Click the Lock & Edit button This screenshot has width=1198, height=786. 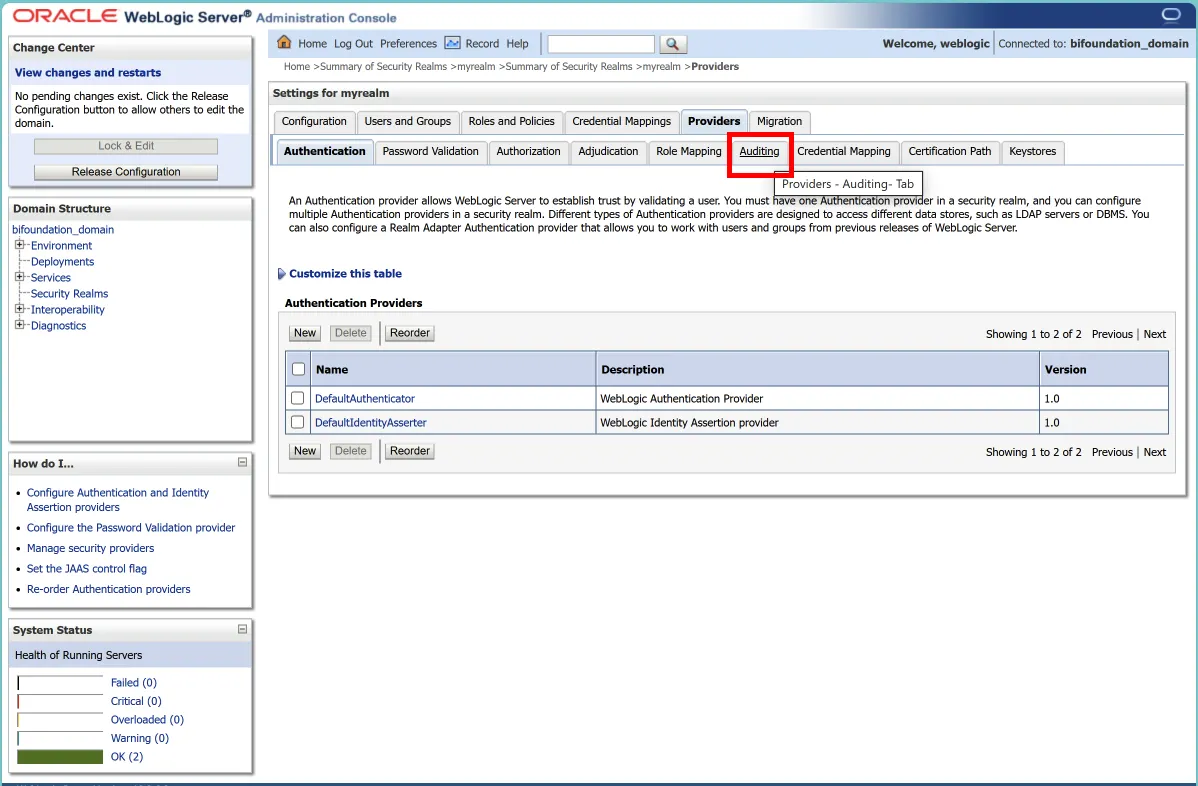(126, 146)
